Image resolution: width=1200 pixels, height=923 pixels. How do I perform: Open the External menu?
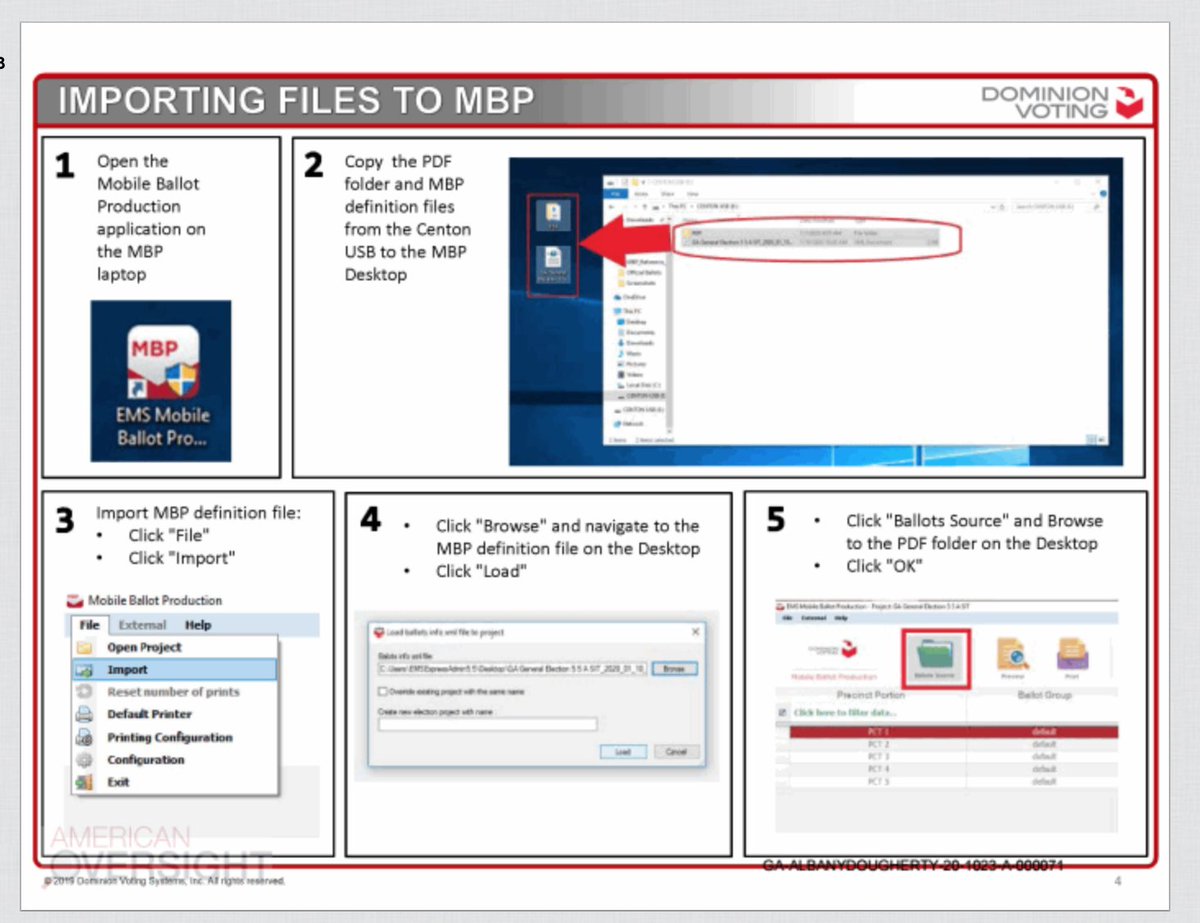[x=142, y=625]
